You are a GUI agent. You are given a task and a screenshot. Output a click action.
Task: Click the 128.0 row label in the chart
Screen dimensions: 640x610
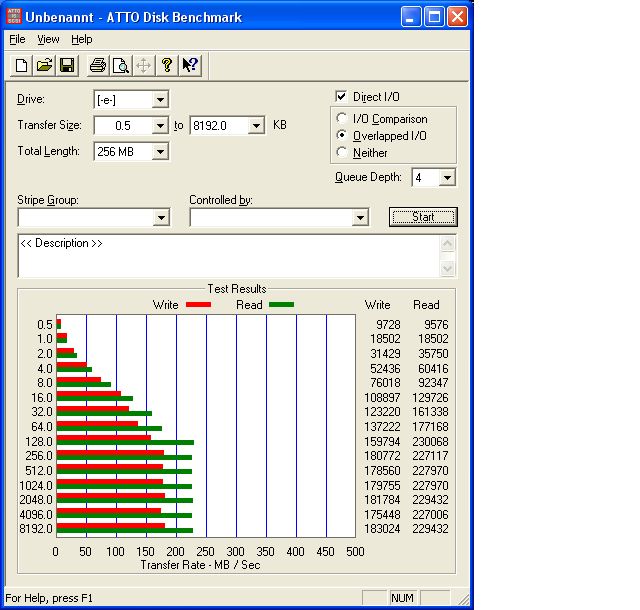click(x=39, y=441)
